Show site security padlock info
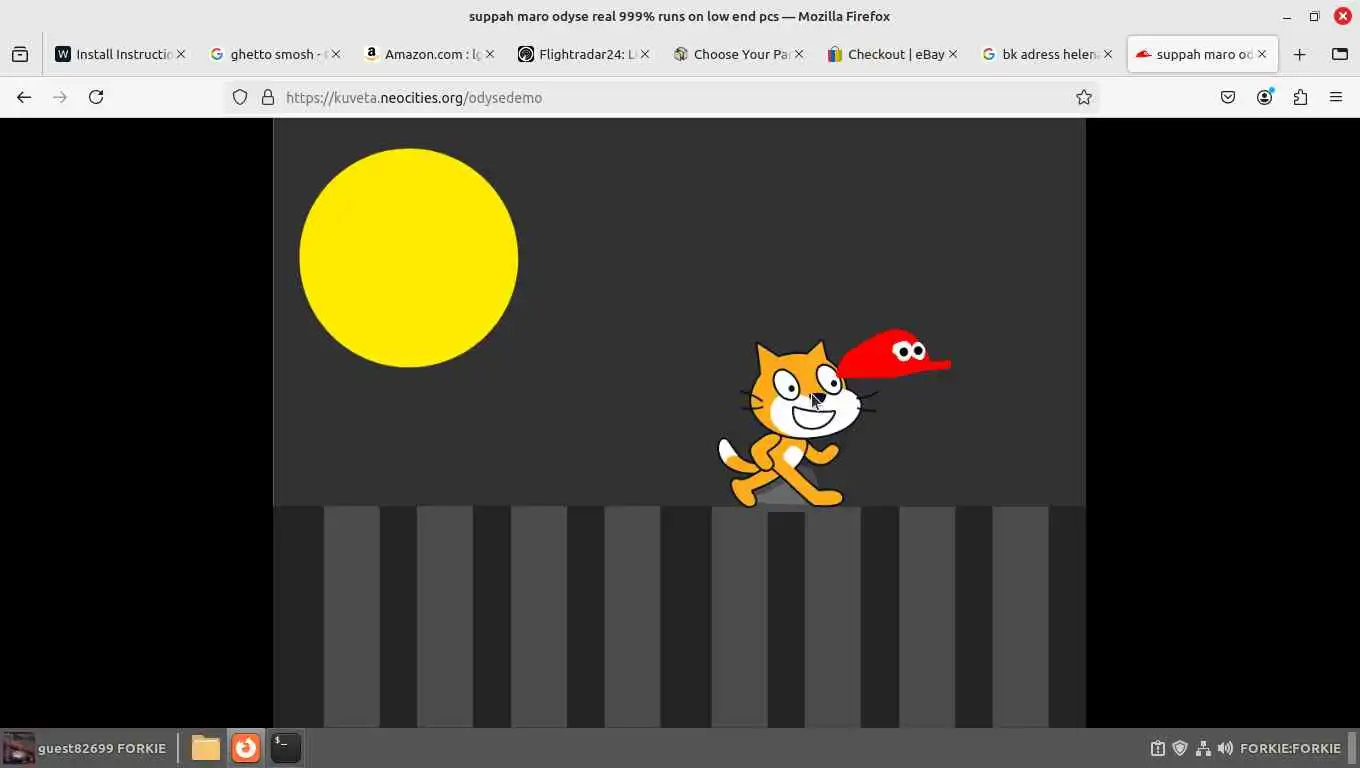1360x768 pixels. pos(267,97)
